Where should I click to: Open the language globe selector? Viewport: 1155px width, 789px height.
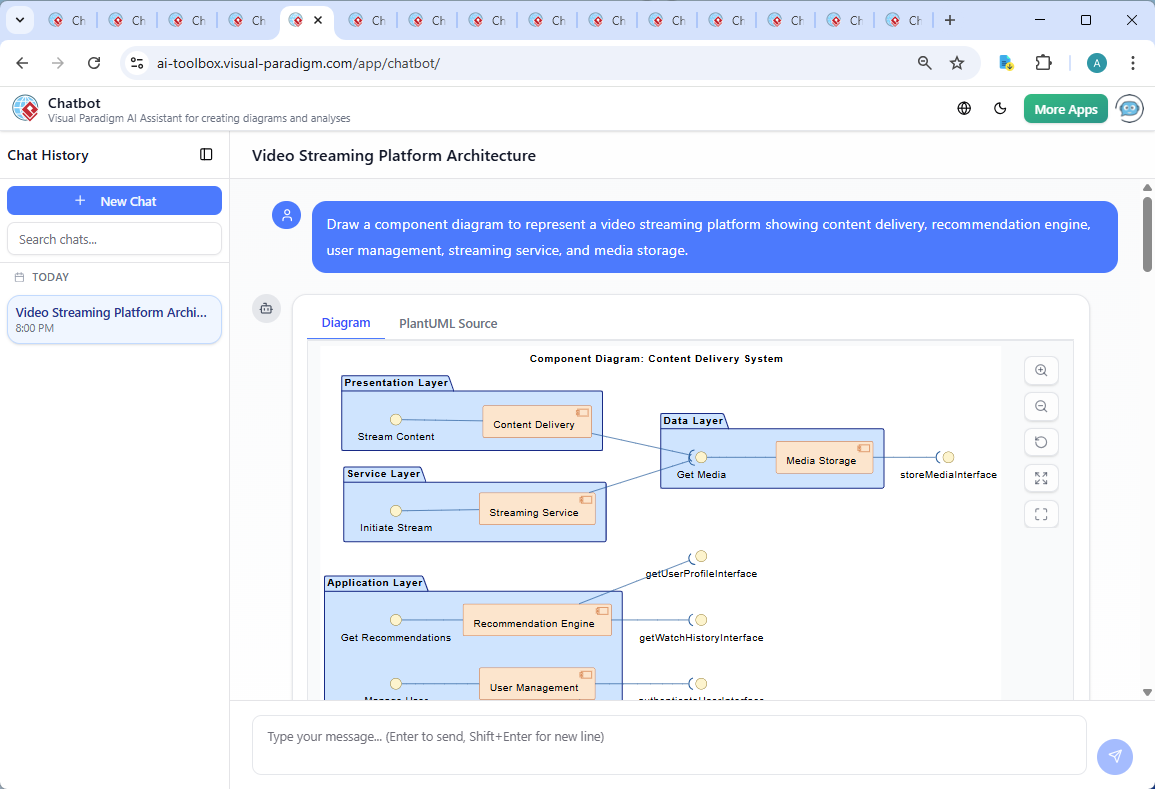tap(964, 109)
